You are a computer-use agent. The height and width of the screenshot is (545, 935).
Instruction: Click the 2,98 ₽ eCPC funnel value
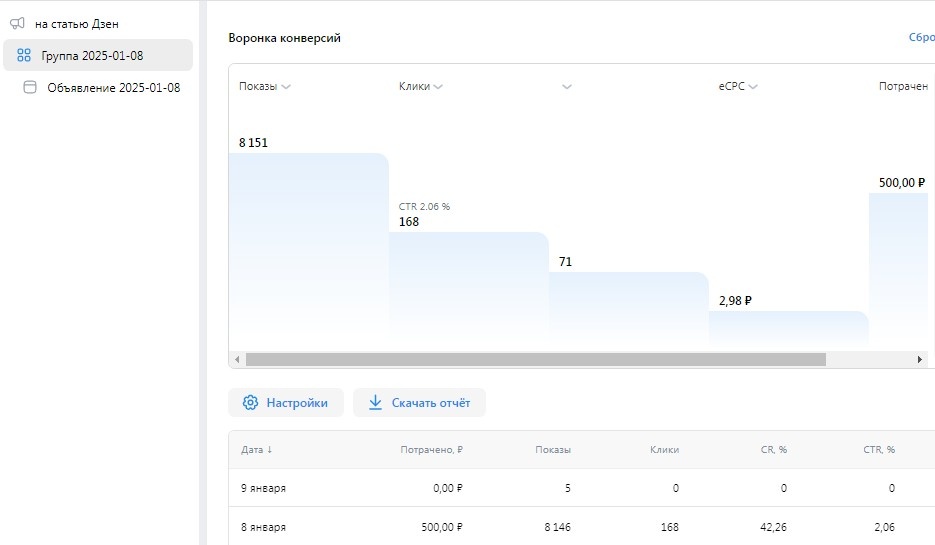click(x=735, y=301)
